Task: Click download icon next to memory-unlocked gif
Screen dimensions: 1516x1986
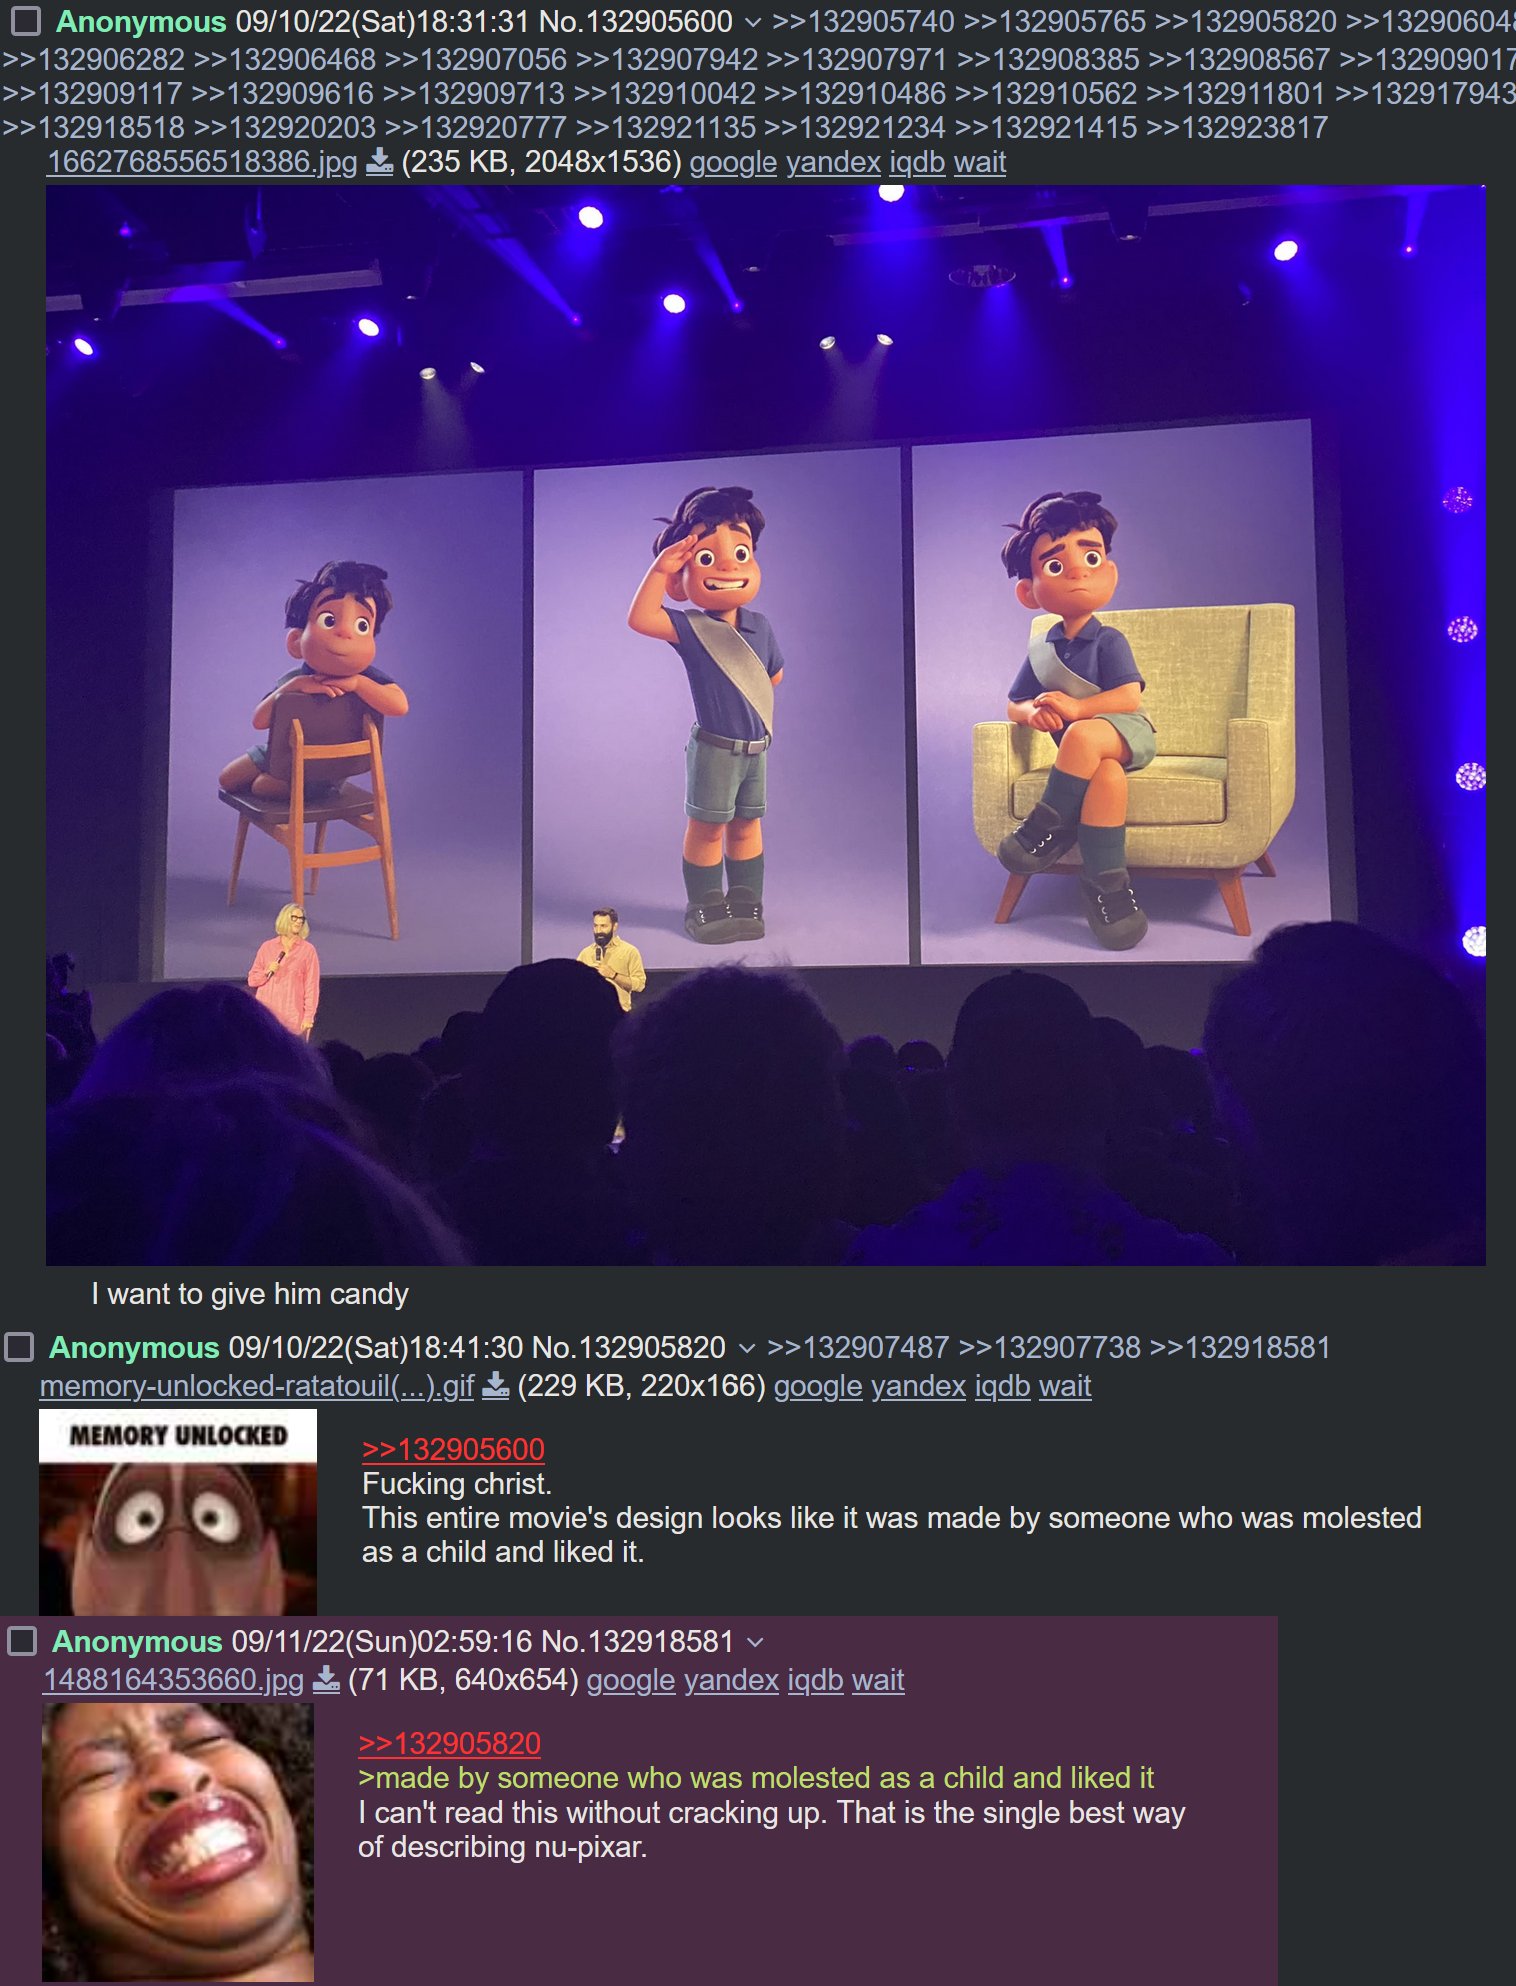Action: coord(495,1385)
